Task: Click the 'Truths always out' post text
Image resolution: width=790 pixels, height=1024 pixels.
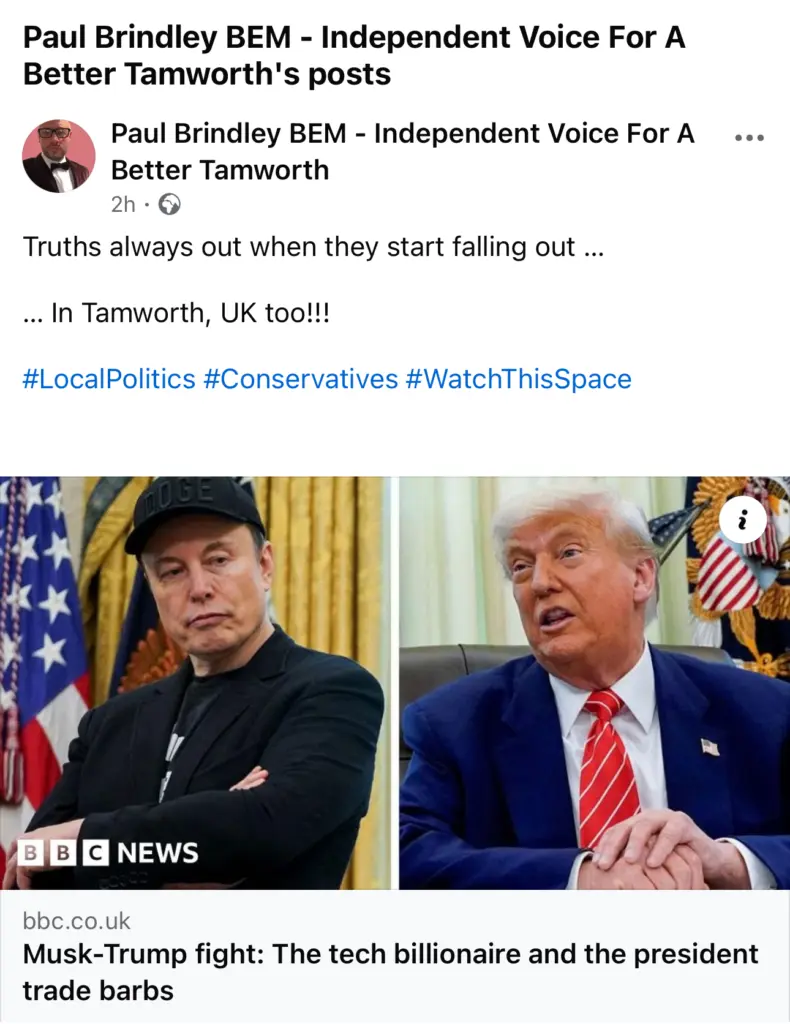Action: coord(313,248)
